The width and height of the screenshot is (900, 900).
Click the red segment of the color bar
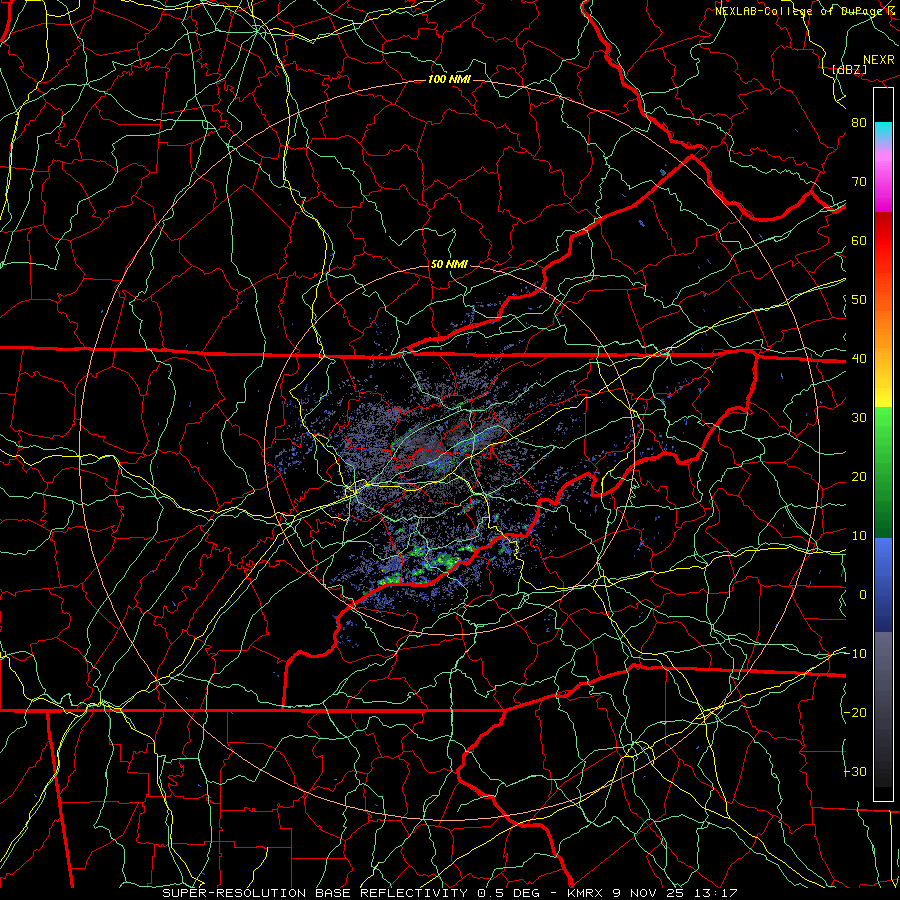coord(883,241)
